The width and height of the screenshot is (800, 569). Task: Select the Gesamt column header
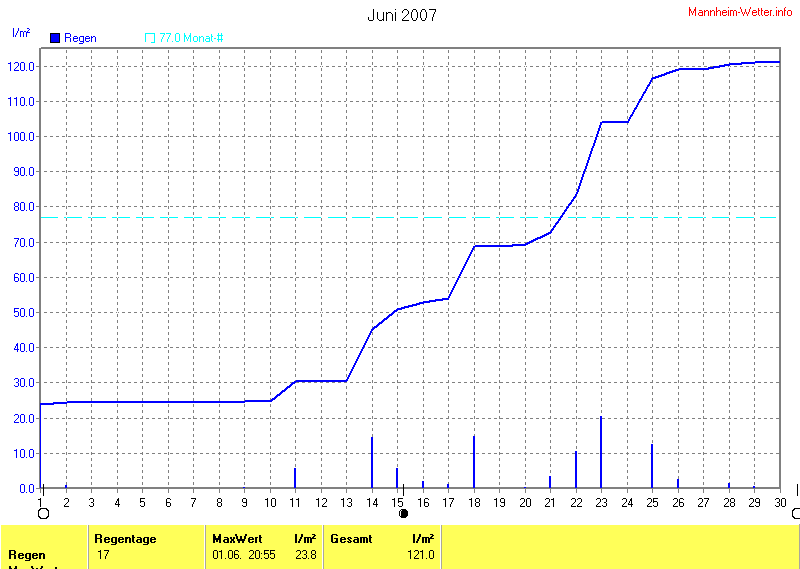(351, 539)
